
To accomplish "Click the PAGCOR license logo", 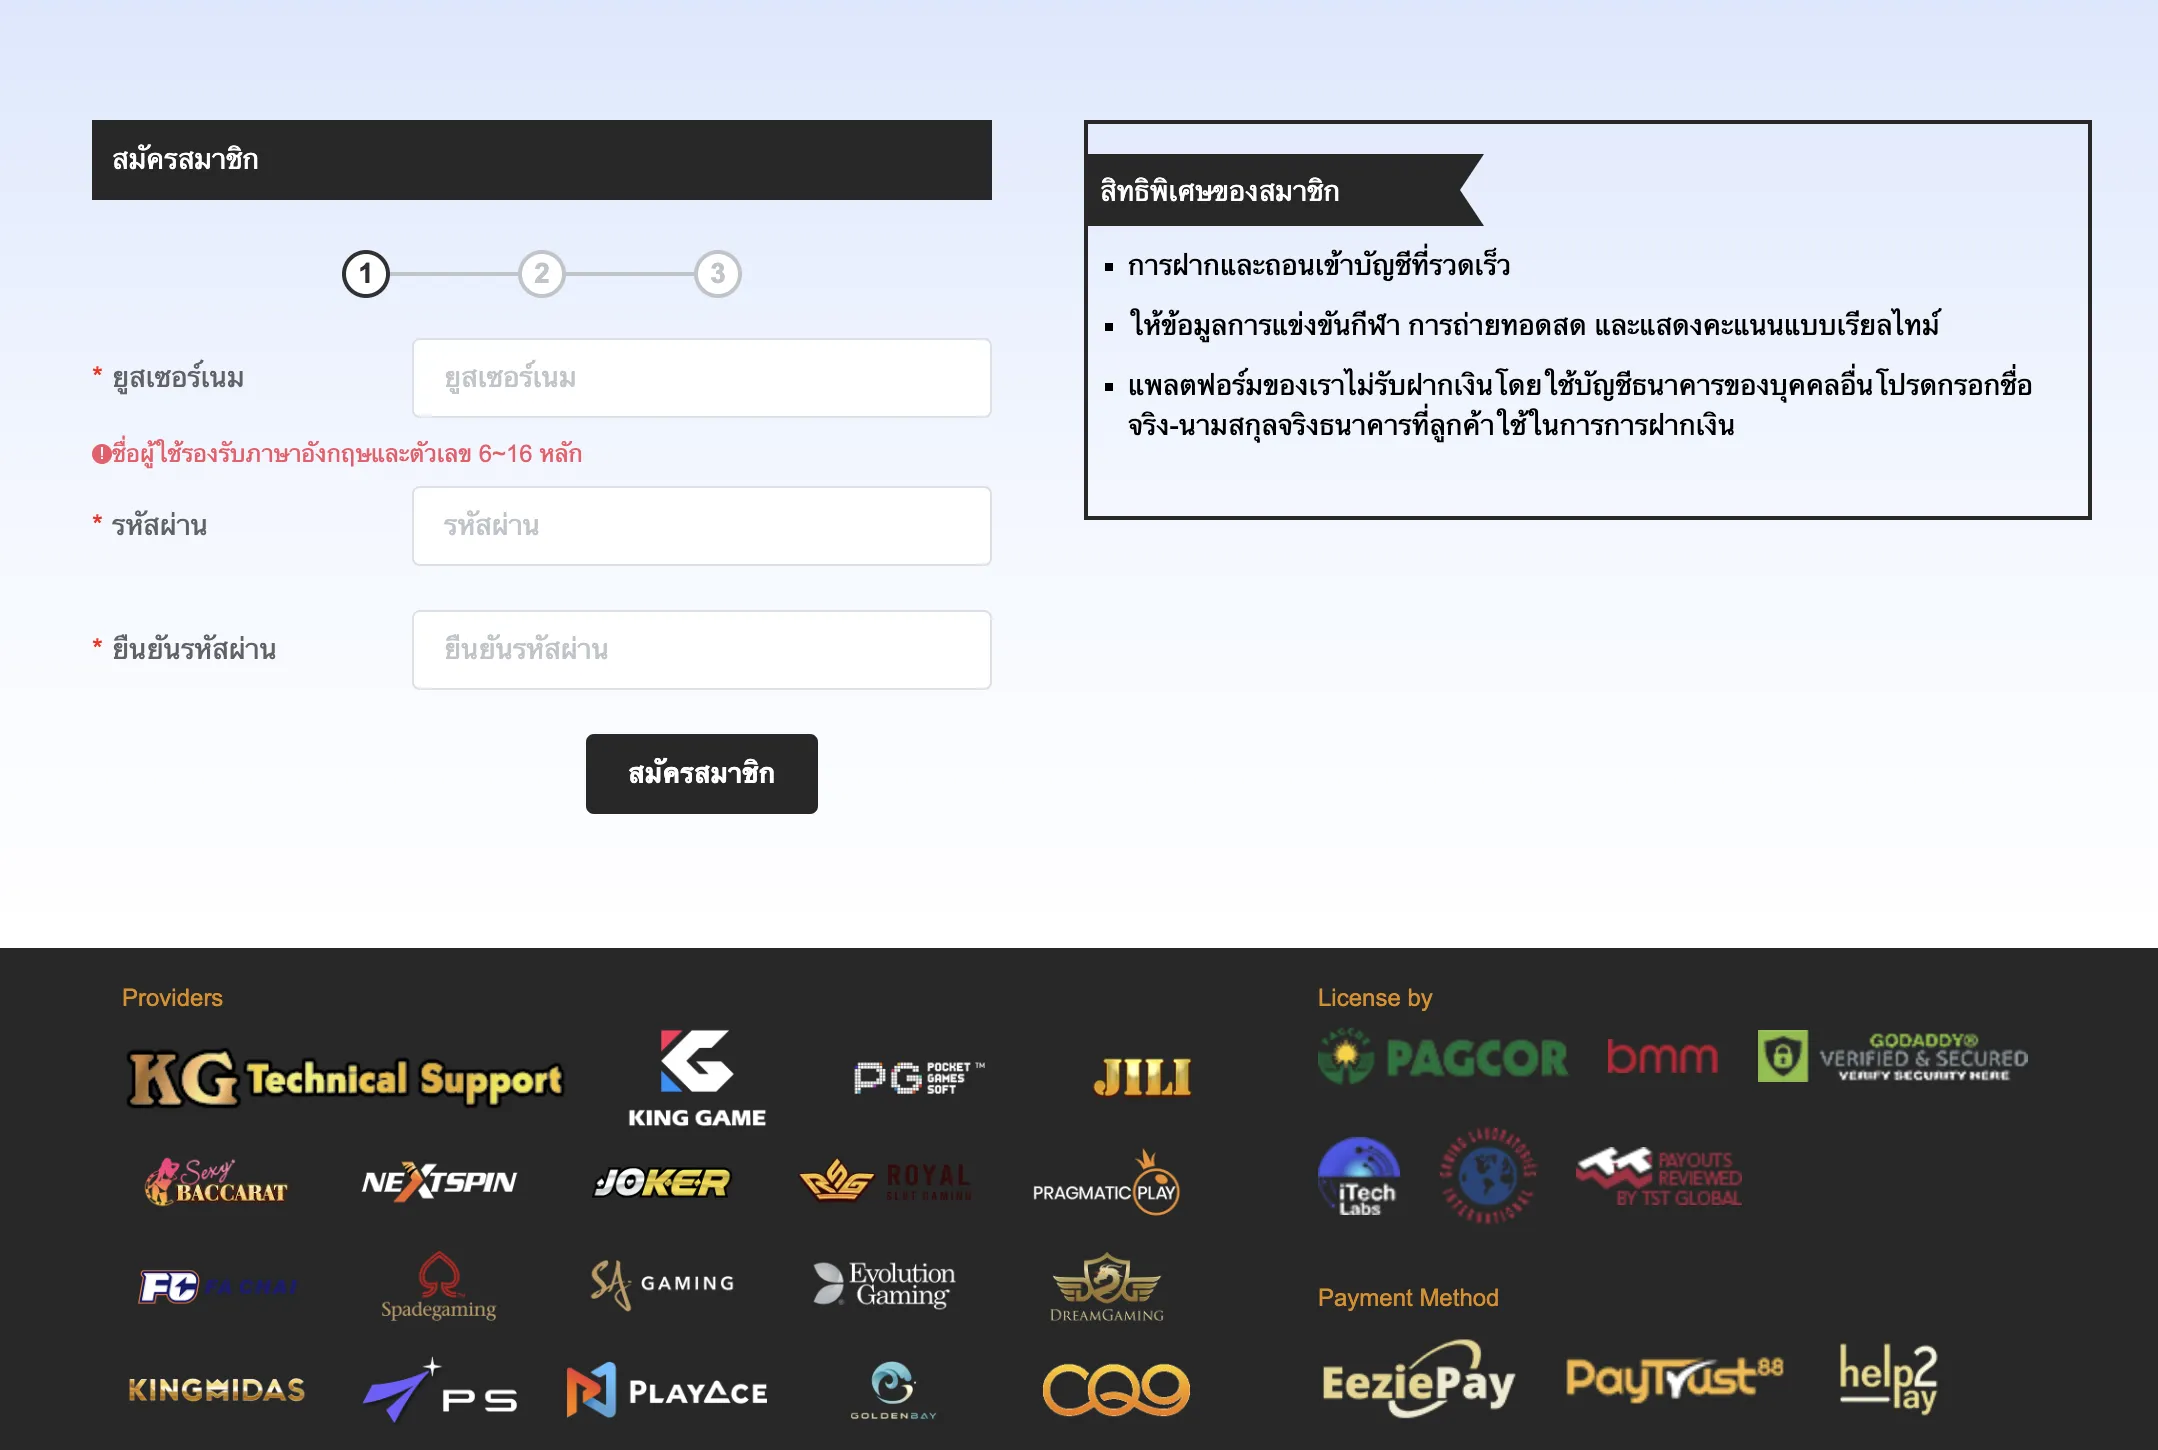I will (1442, 1058).
